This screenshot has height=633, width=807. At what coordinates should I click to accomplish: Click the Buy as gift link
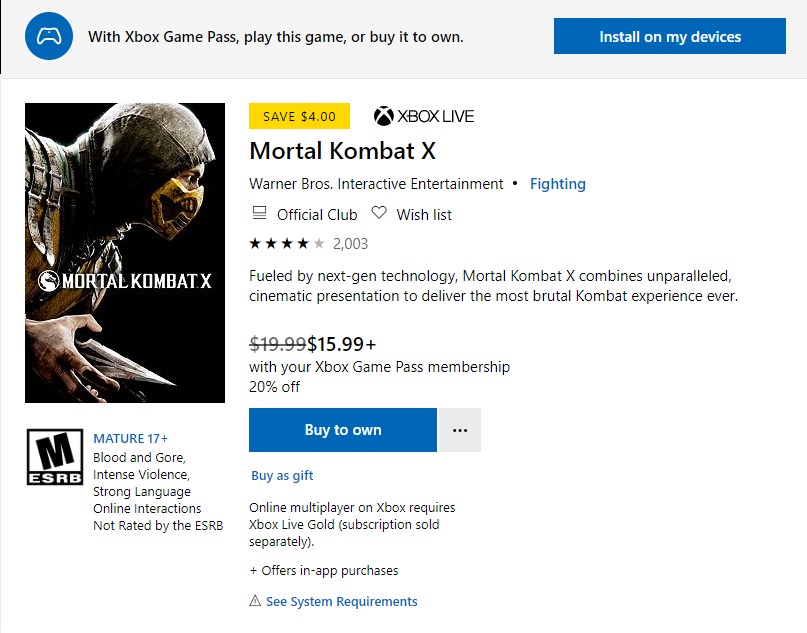point(282,476)
